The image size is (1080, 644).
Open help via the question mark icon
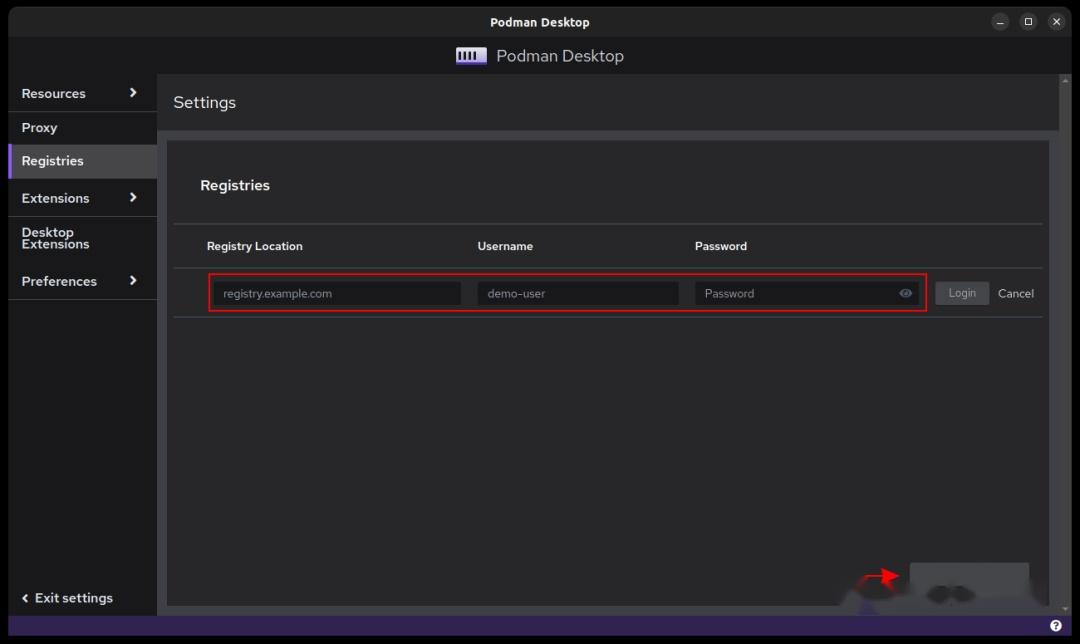click(x=1058, y=624)
